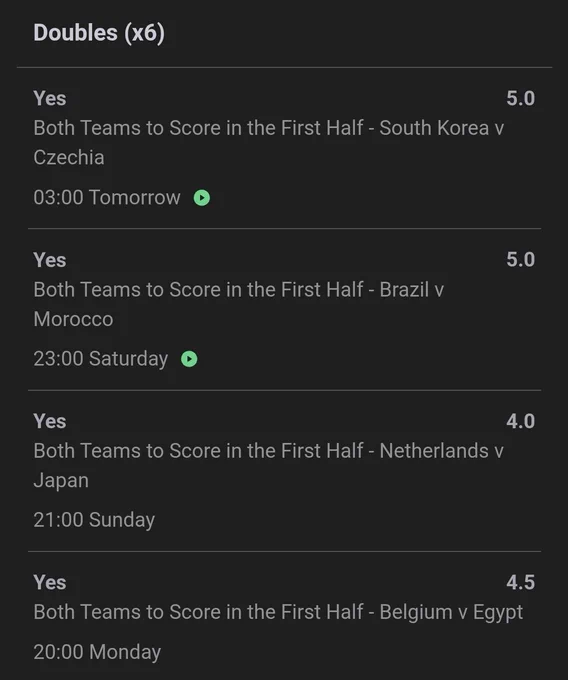Tap the 4.0 odds for Netherlands v Japan

pos(520,421)
